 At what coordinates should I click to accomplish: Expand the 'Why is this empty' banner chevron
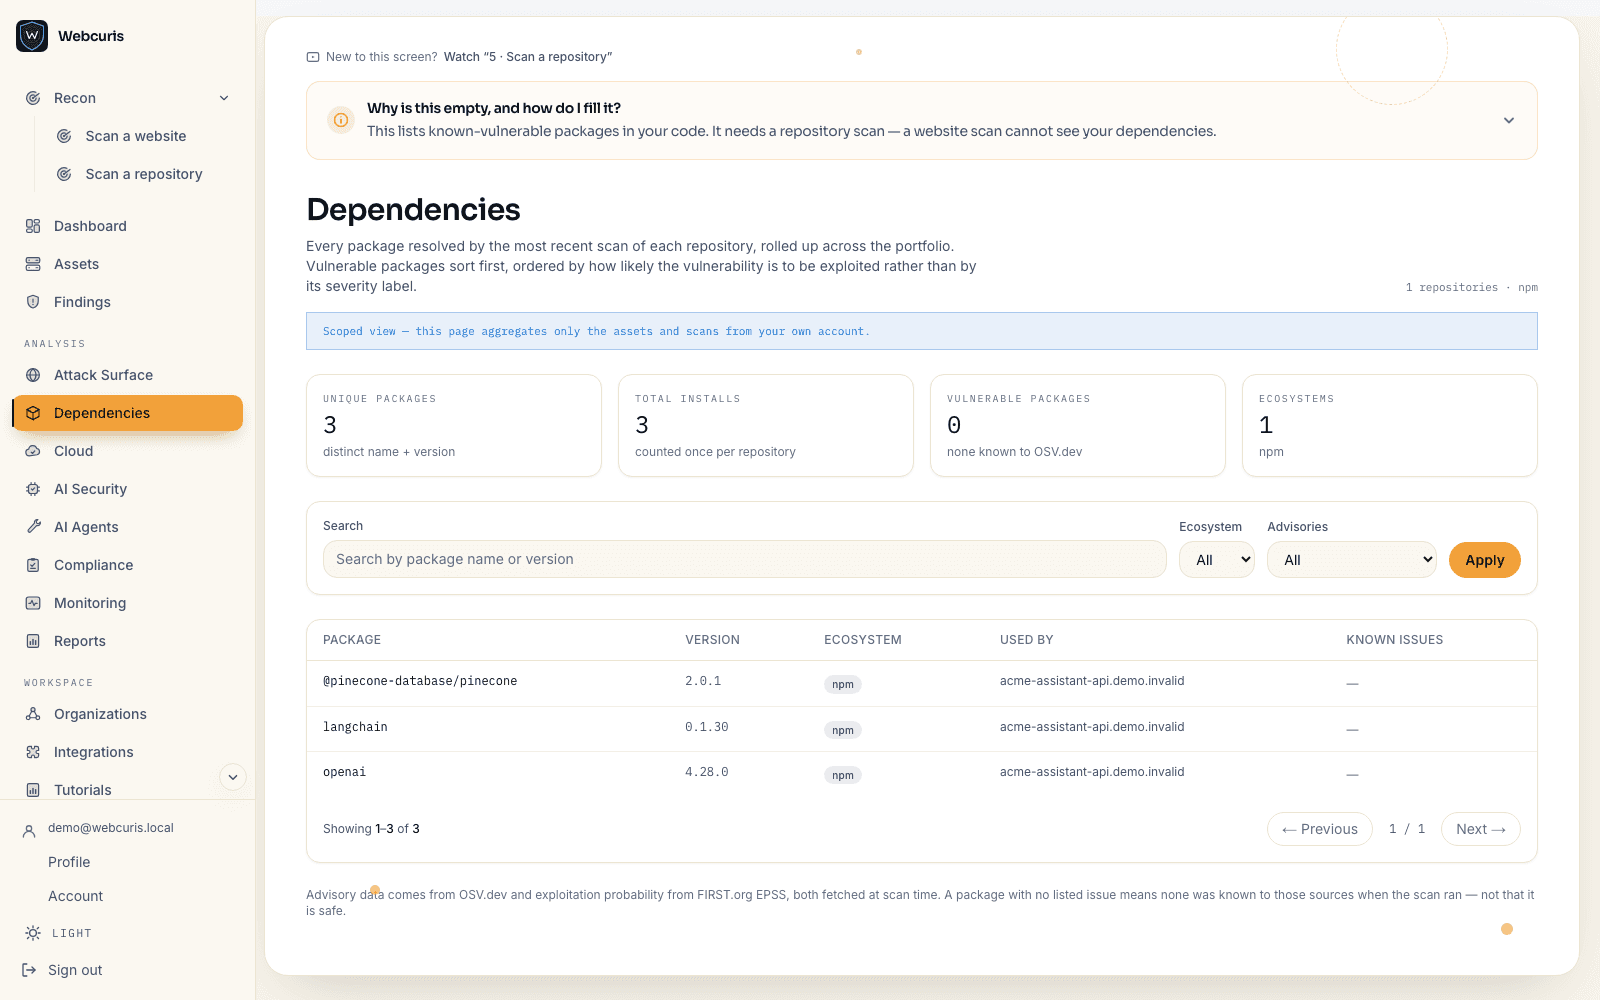click(1509, 120)
